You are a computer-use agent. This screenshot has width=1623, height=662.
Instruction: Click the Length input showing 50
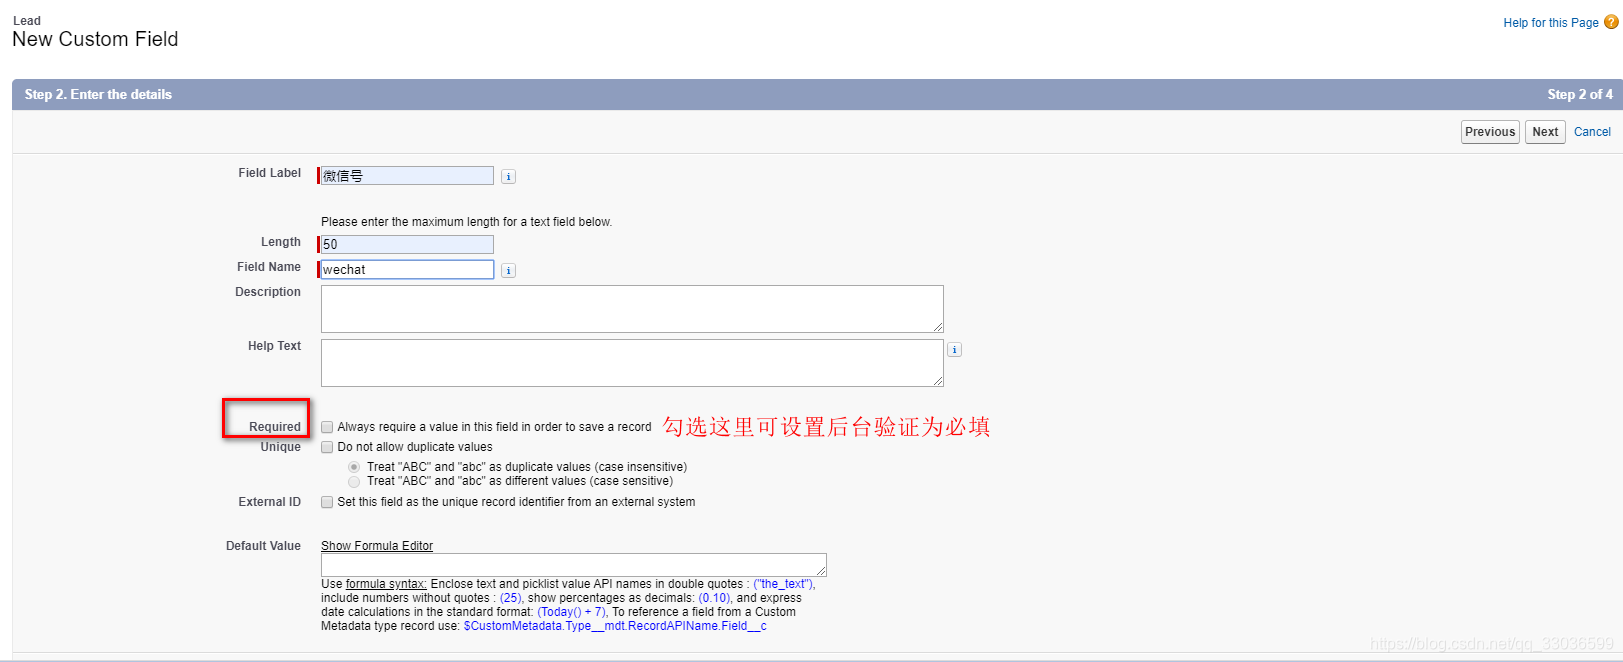(x=407, y=244)
